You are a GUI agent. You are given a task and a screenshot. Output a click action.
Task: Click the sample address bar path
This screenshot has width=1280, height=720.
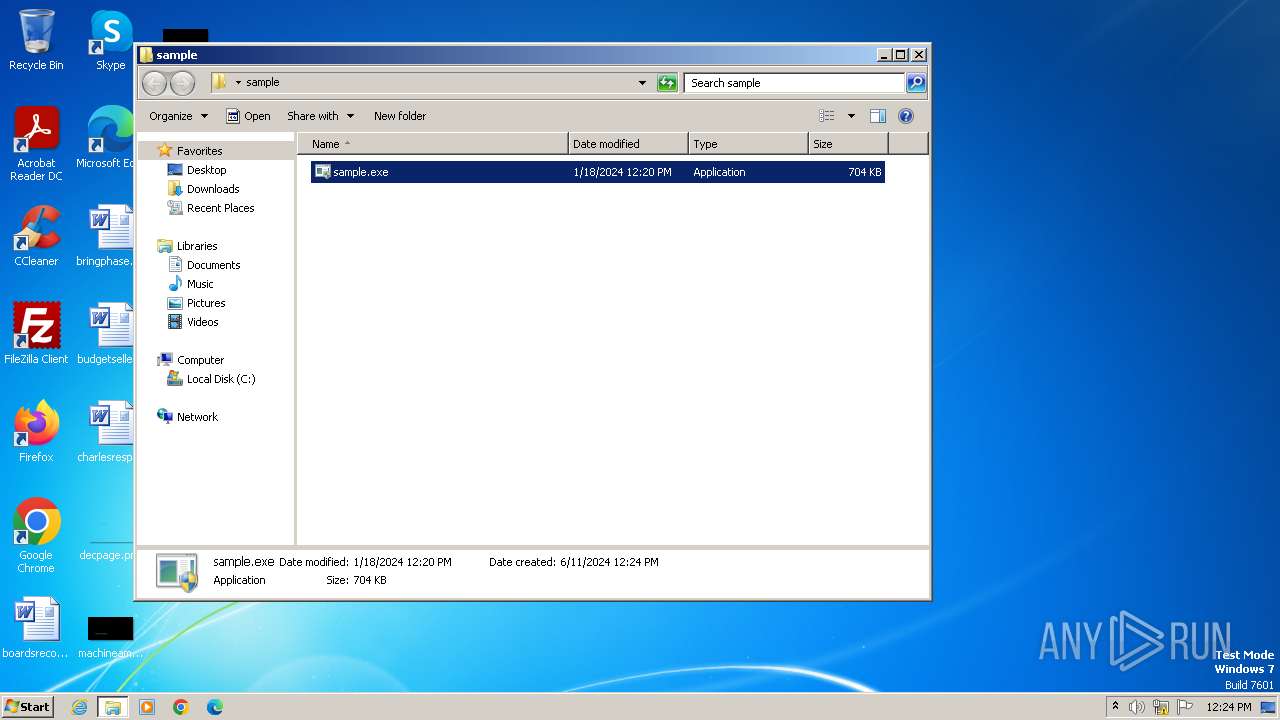coord(263,83)
